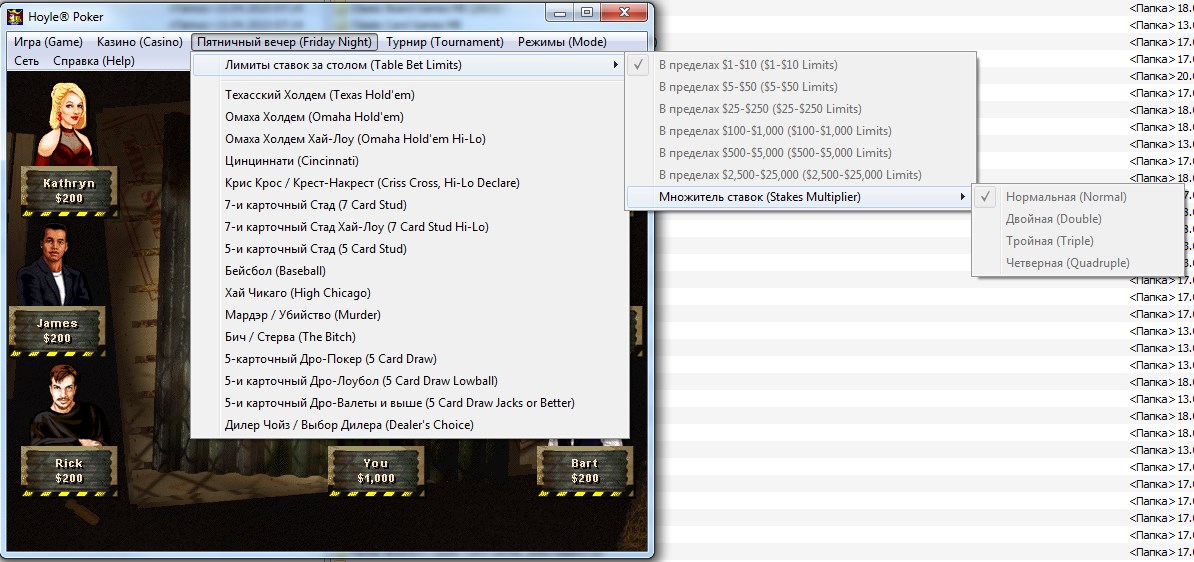
Task: Choose Хай Чикаго (High Chicago)
Action: 409,293
